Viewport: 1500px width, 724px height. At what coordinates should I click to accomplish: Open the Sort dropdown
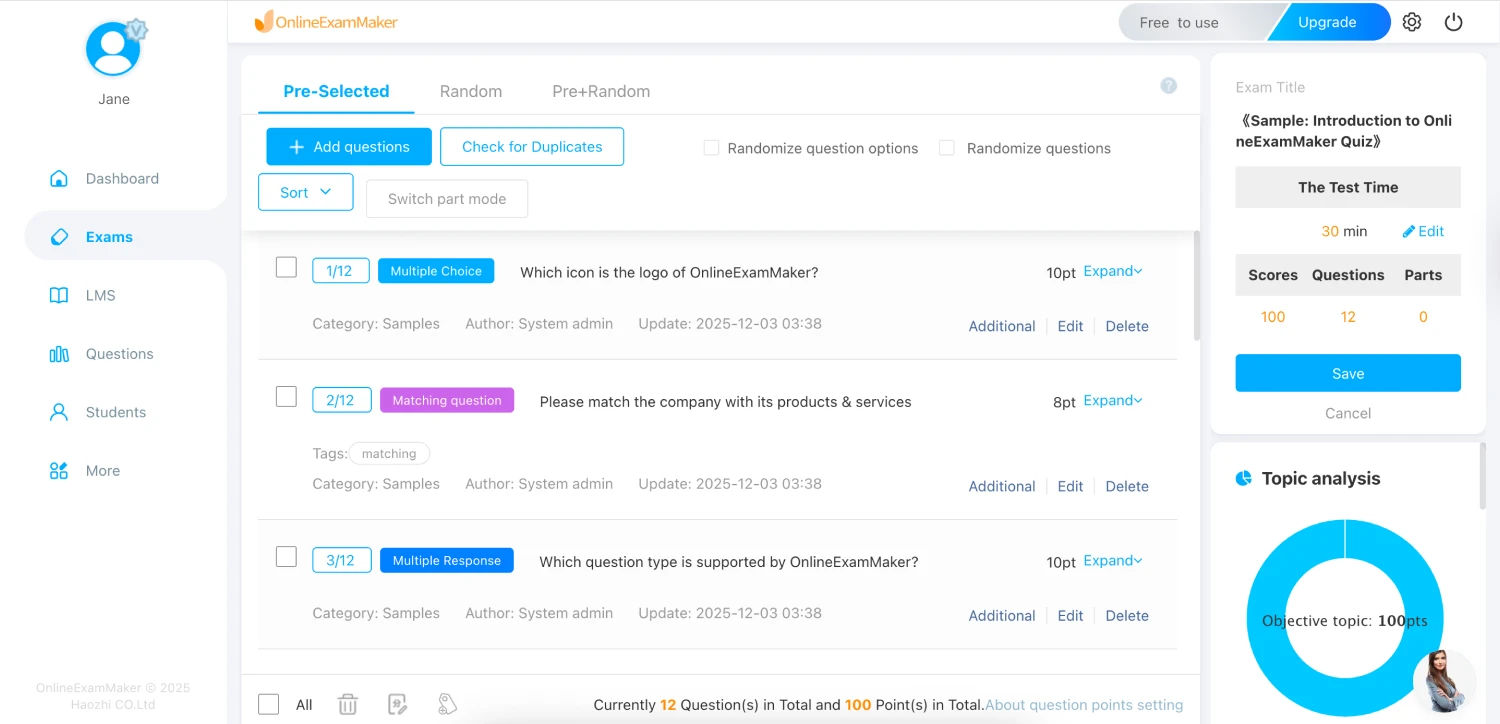[x=305, y=192]
